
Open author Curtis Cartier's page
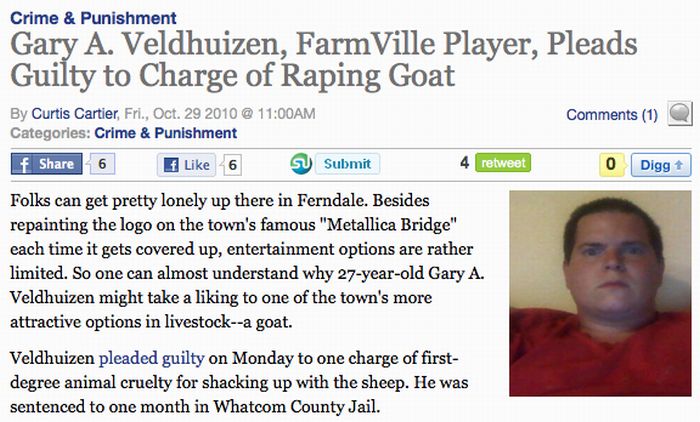[74, 113]
